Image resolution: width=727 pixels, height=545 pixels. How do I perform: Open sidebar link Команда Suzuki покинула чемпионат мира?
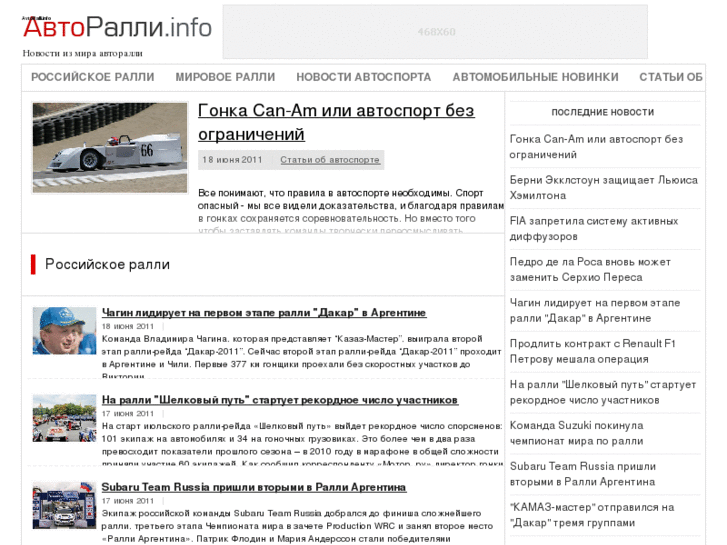(576, 433)
